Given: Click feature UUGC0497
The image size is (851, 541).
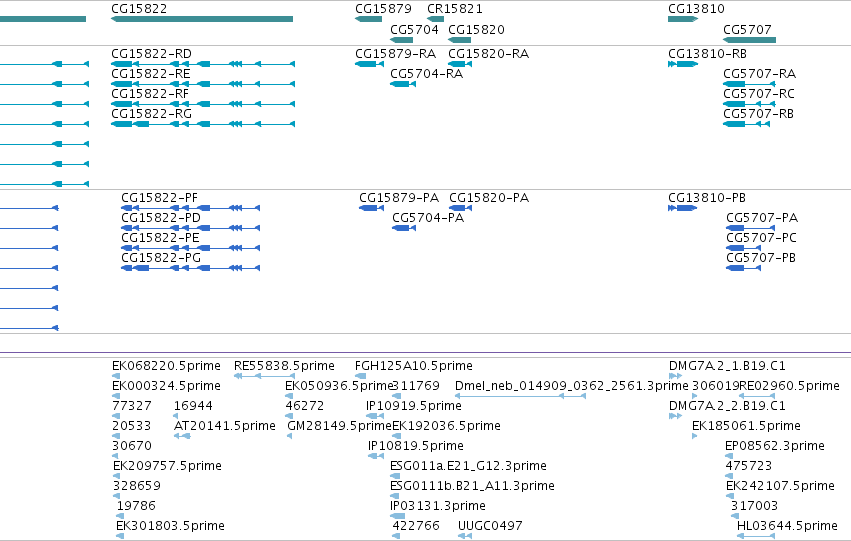Looking at the screenshot, I should pyautogui.click(x=465, y=537).
